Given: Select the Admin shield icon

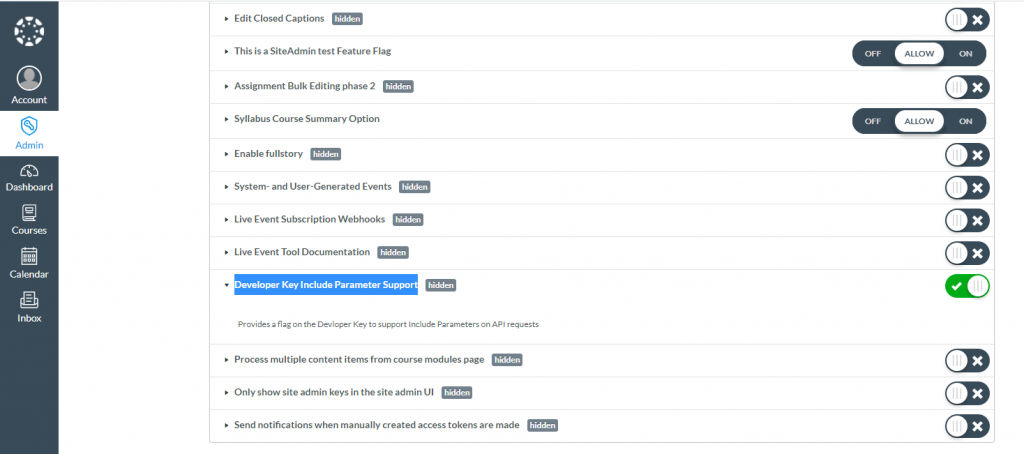Looking at the screenshot, I should pos(29,126).
